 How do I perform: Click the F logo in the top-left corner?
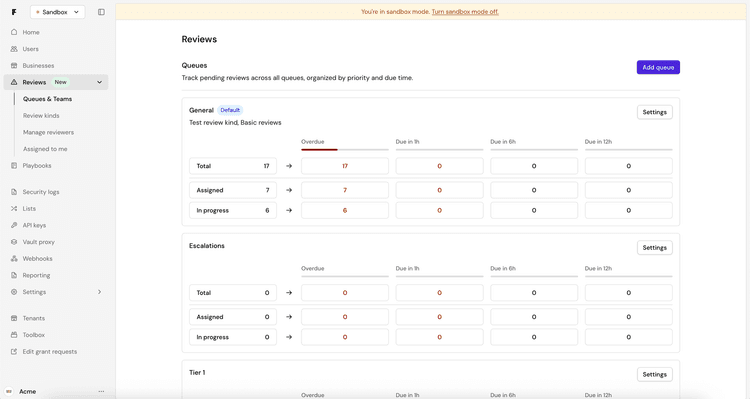point(14,12)
